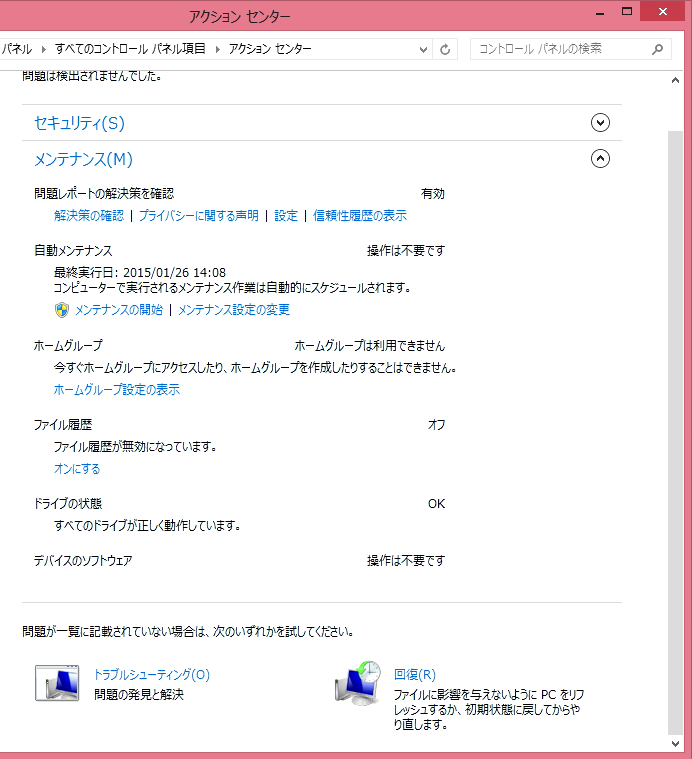Screen dimensions: 692x759
Task: Close the アクション センター window
Action: [x=662, y=12]
